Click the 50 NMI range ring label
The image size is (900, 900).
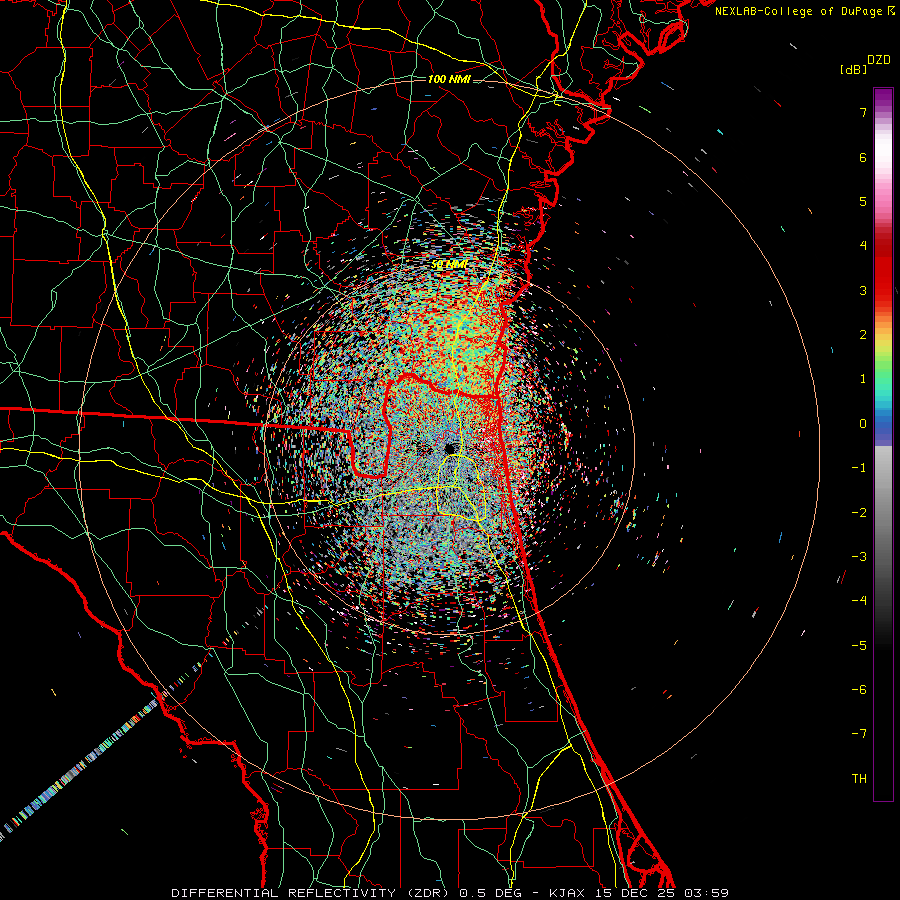pos(449,265)
